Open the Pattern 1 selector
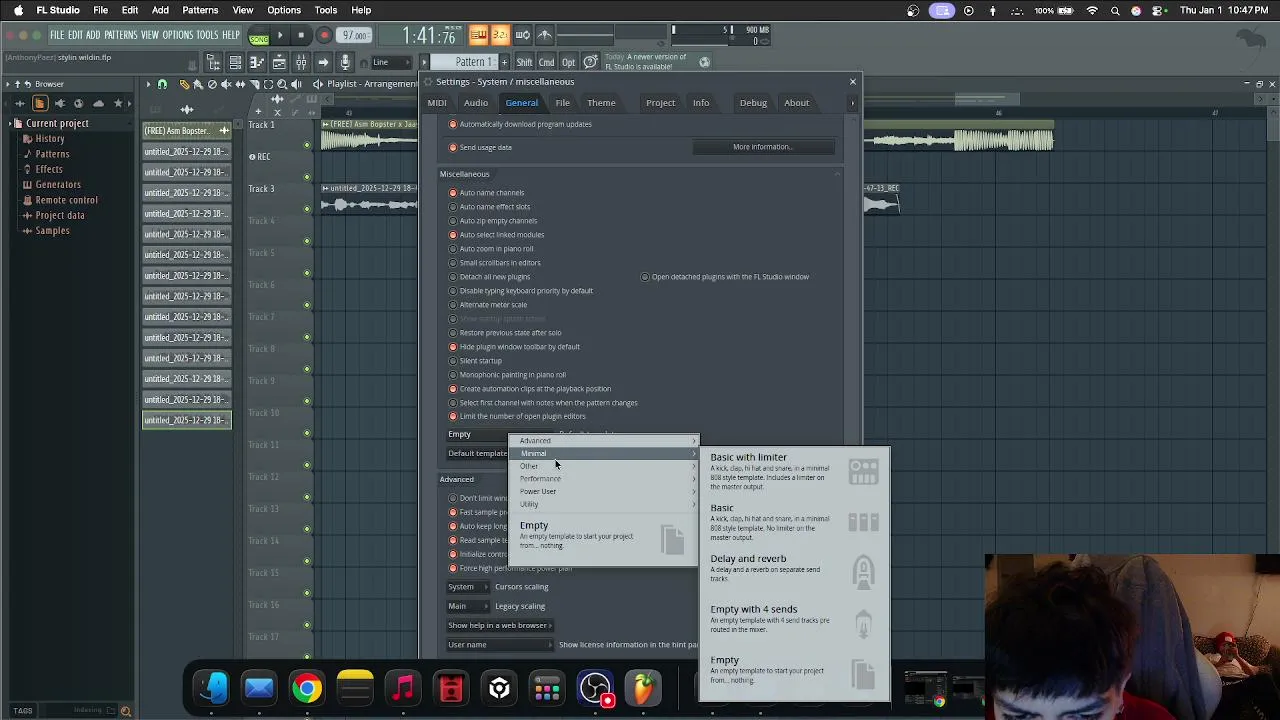 point(465,62)
